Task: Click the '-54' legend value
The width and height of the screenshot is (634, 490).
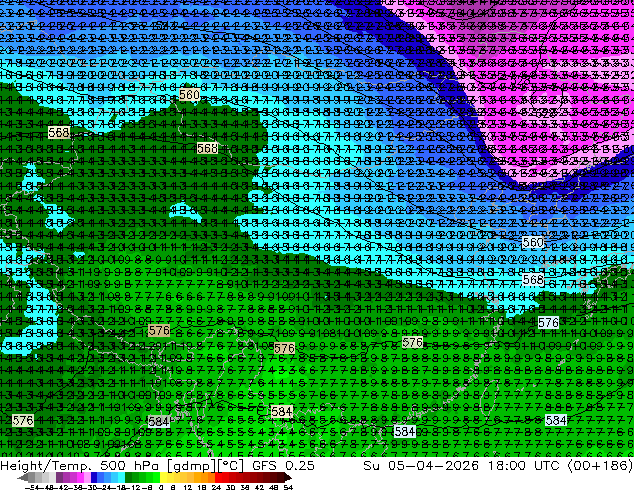Action: coord(32,487)
